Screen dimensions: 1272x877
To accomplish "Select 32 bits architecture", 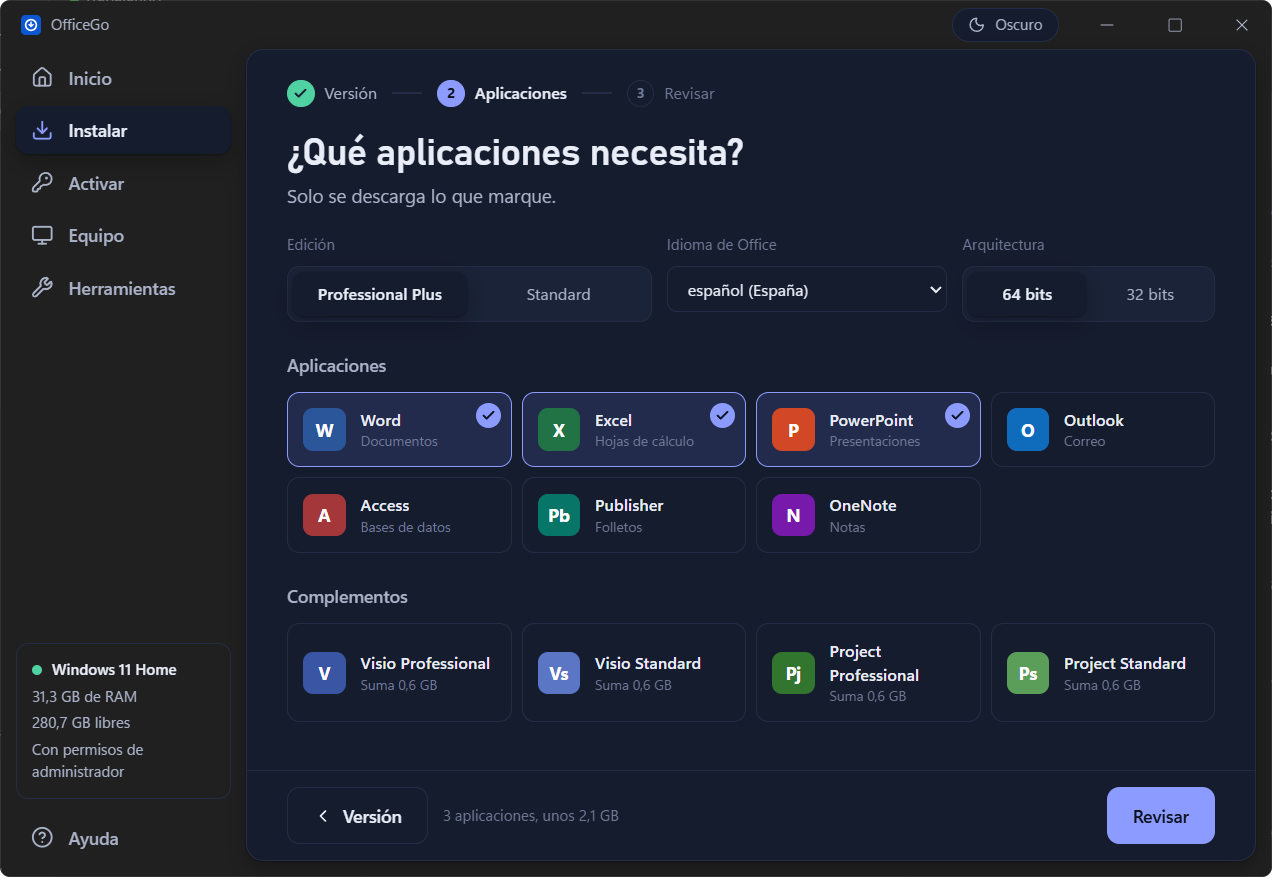I will [x=1150, y=294].
